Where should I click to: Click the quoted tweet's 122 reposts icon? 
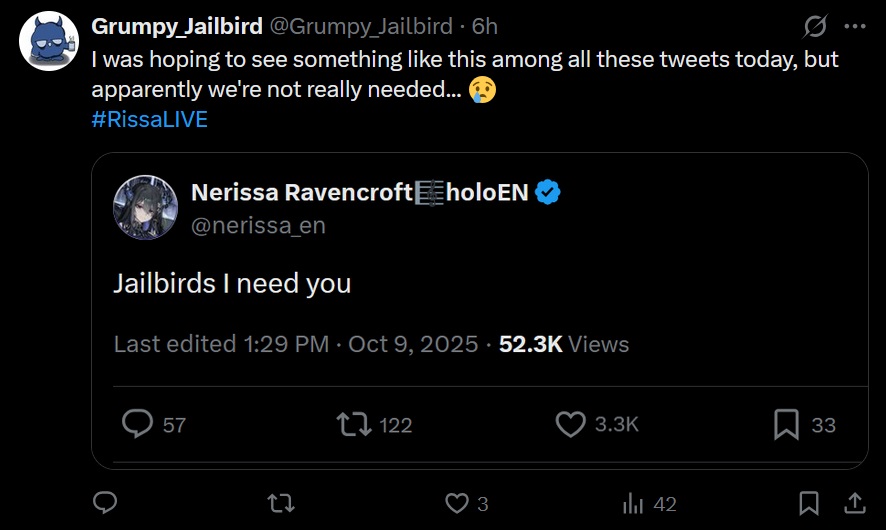pyautogui.click(x=354, y=424)
